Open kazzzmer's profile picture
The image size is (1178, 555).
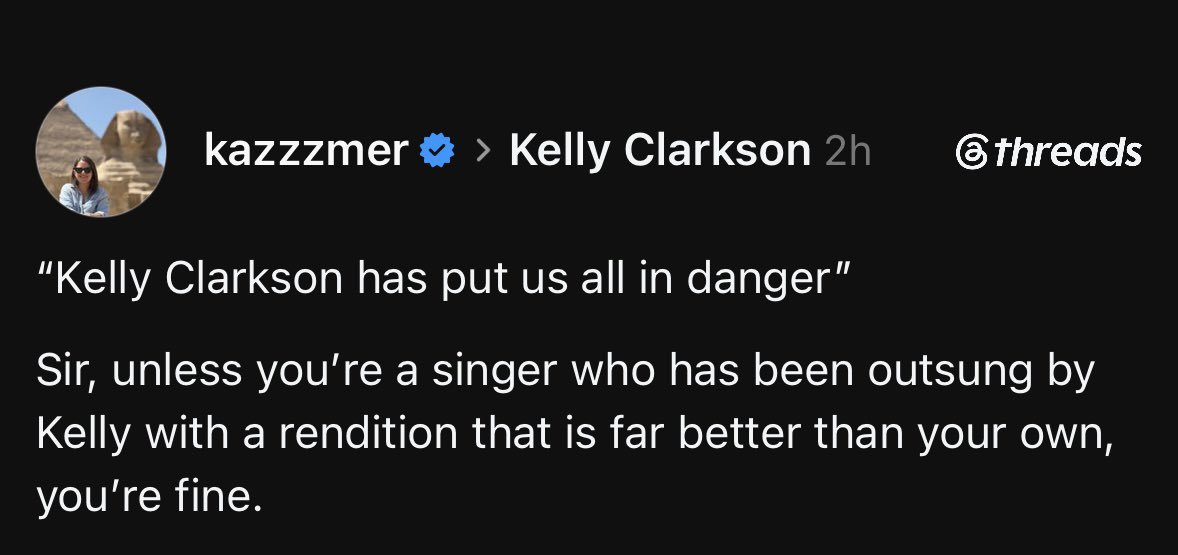tap(101, 152)
